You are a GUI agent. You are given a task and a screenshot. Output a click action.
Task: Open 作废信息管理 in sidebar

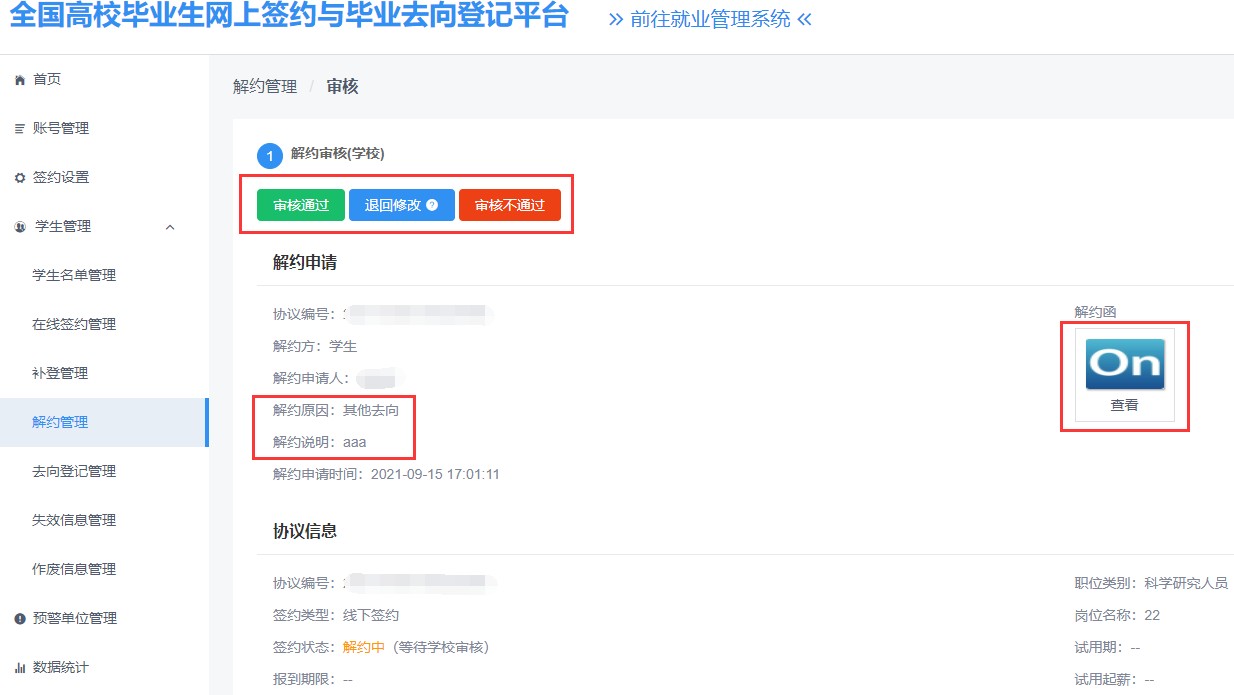[x=74, y=570]
